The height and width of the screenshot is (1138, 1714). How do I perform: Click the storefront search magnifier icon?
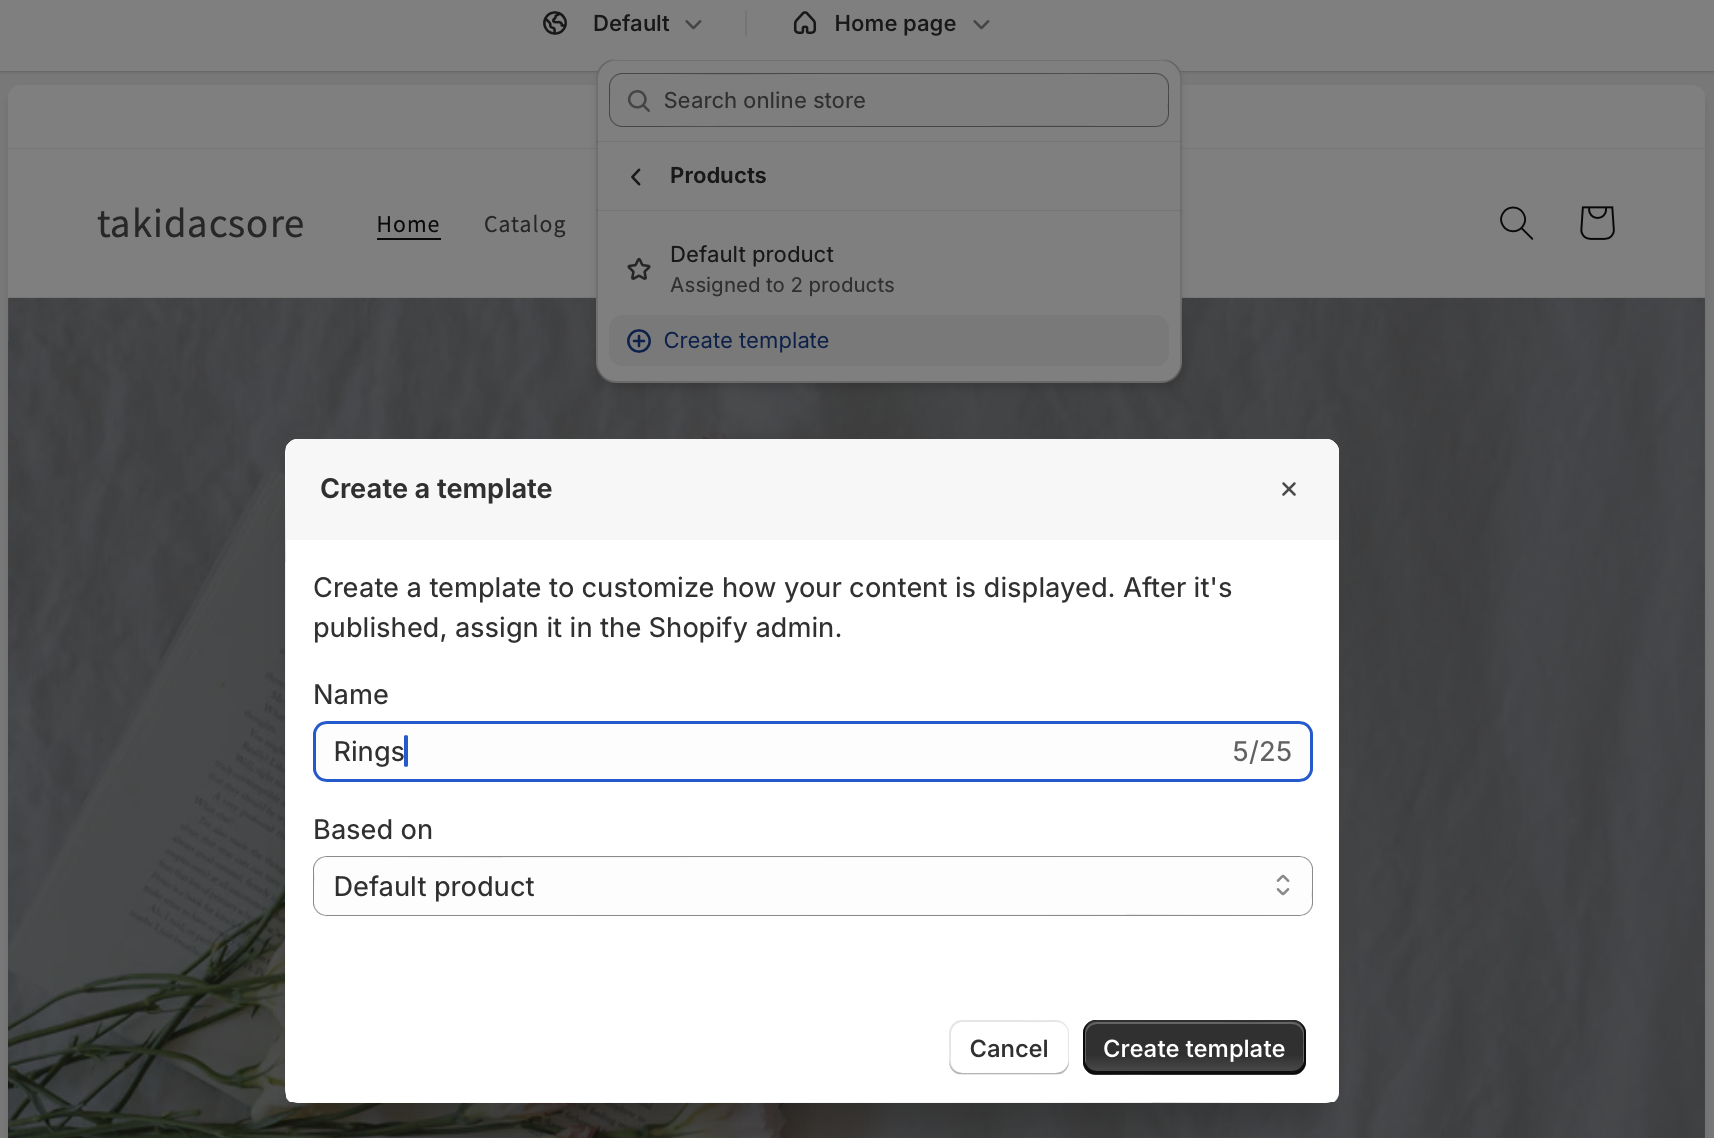(x=1516, y=223)
